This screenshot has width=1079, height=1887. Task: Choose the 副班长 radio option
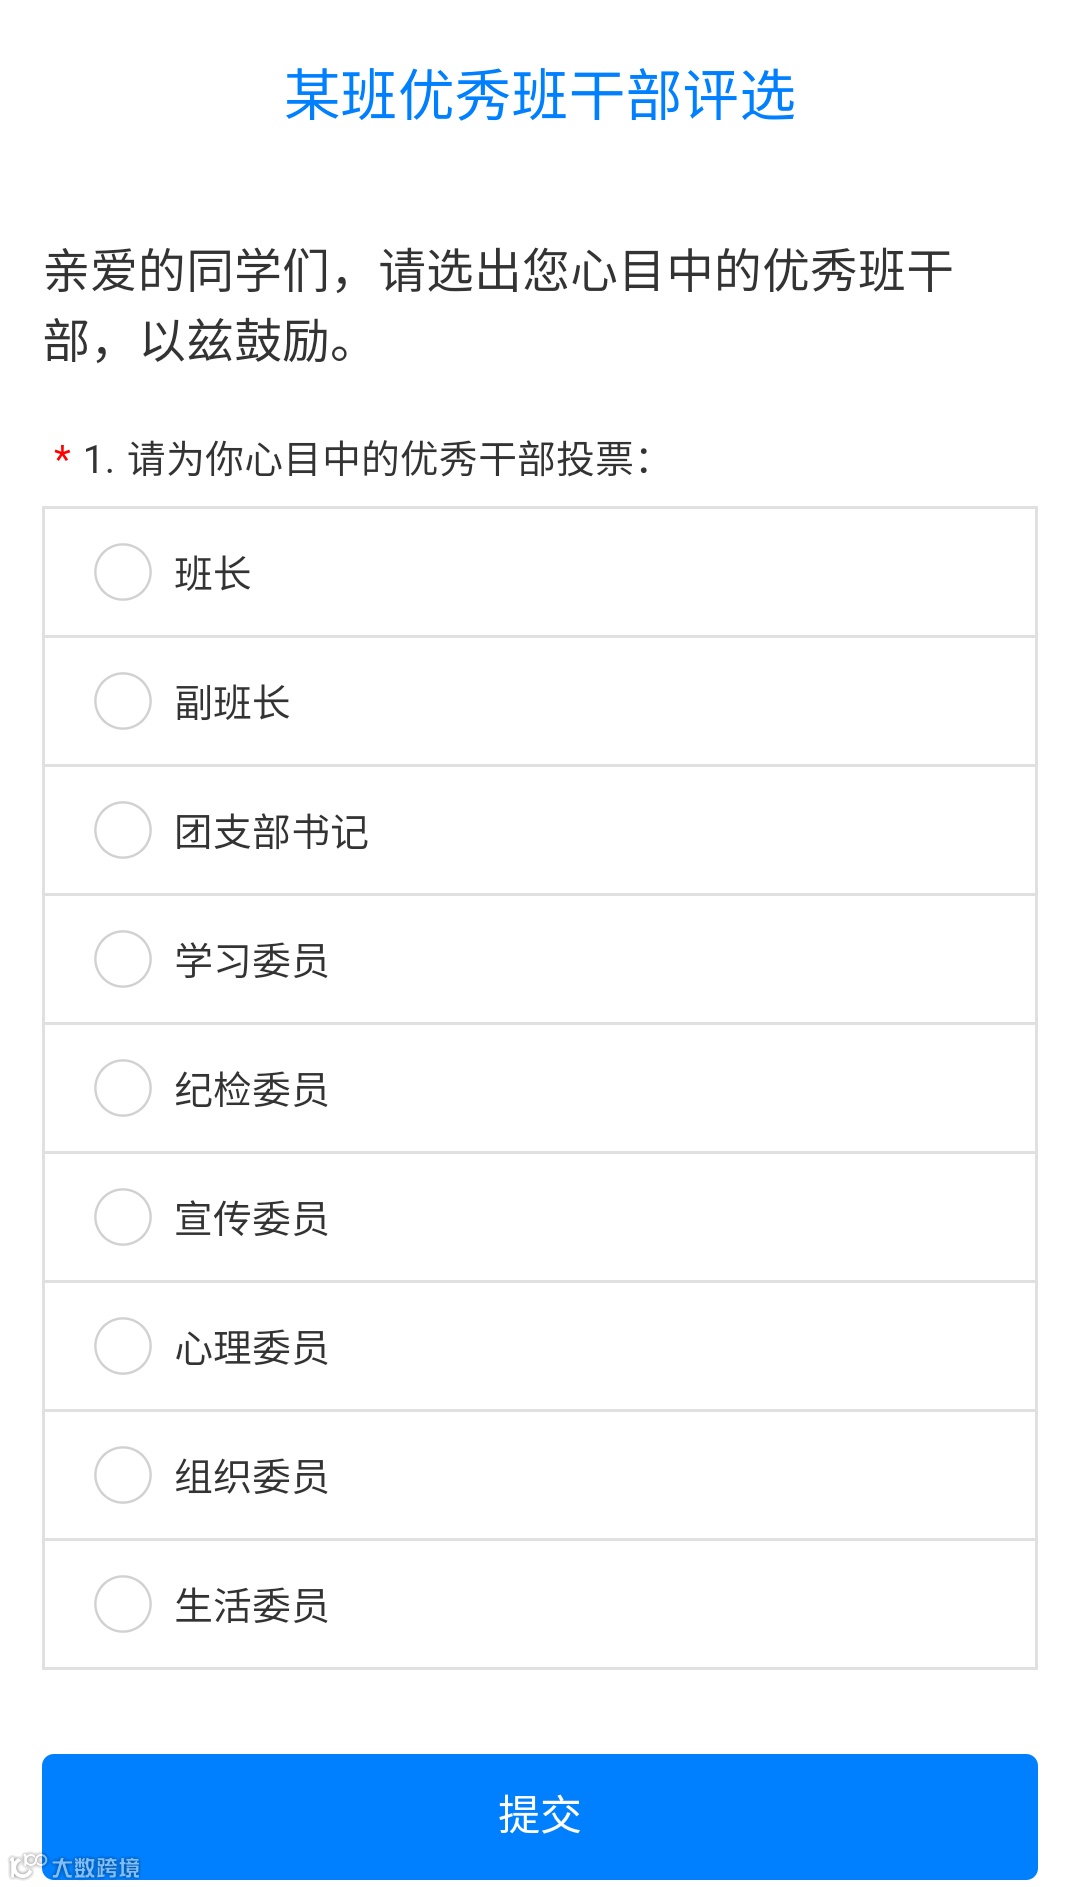122,701
